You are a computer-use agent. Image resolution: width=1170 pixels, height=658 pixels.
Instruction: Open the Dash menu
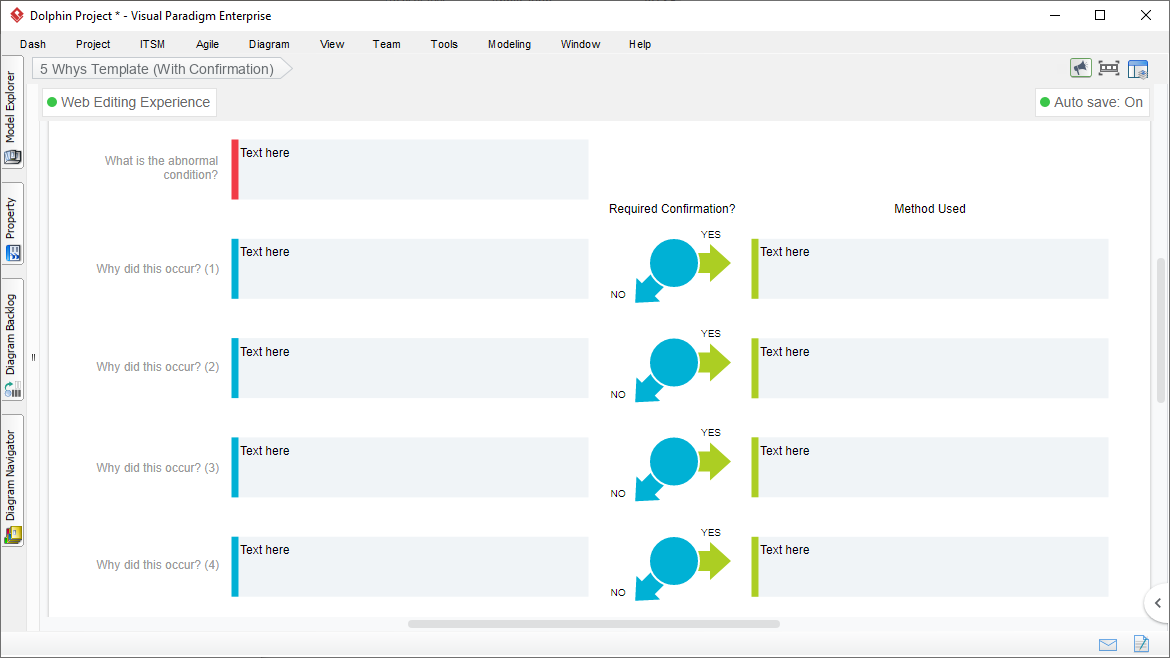coord(33,44)
